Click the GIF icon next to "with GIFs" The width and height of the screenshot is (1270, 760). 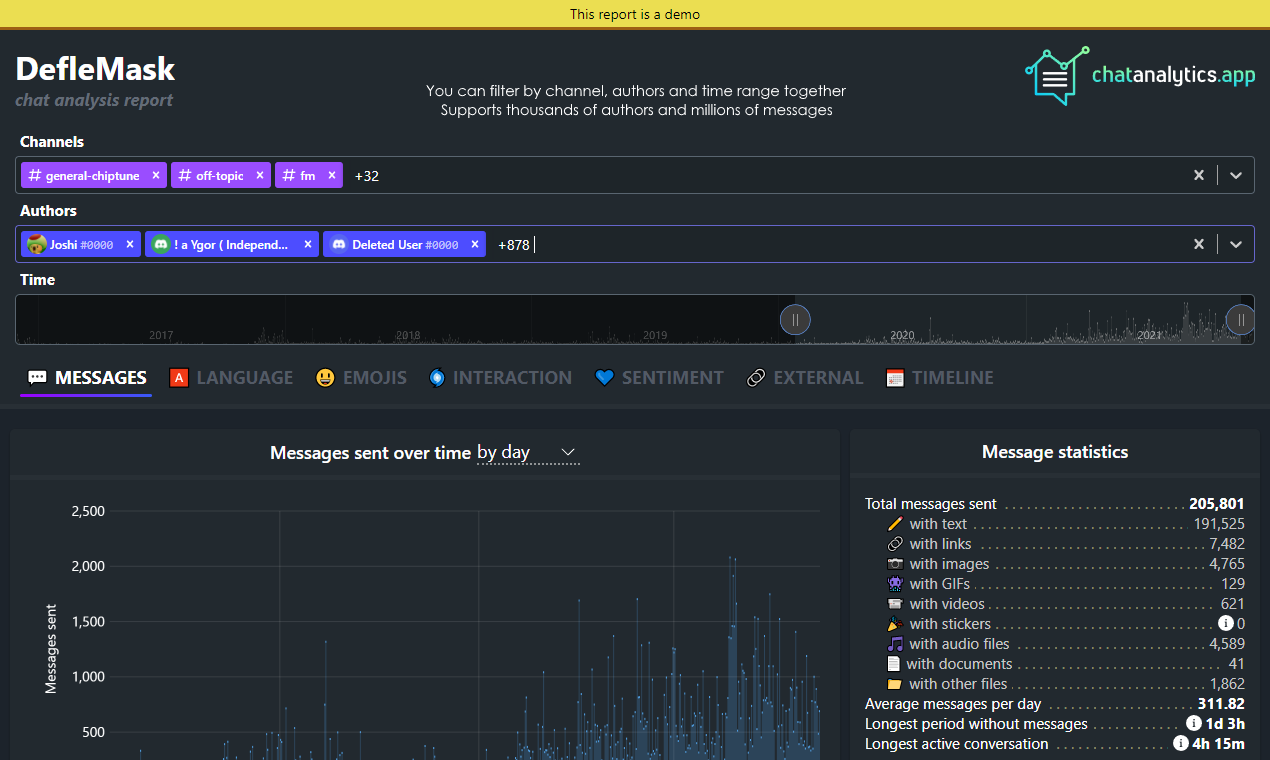[895, 583]
